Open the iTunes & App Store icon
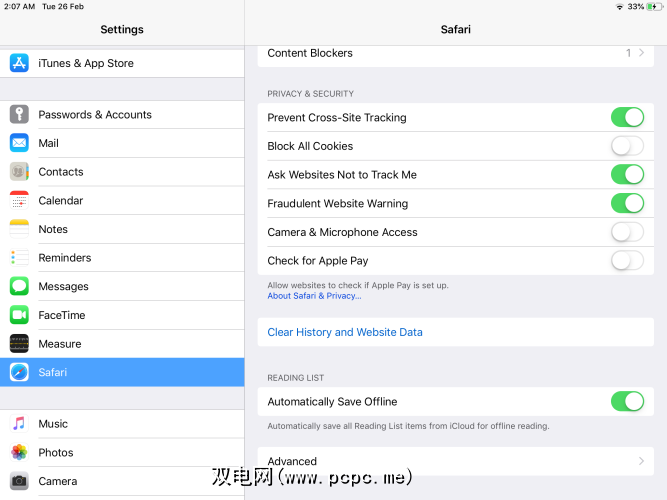The image size is (667, 500). click(20, 63)
